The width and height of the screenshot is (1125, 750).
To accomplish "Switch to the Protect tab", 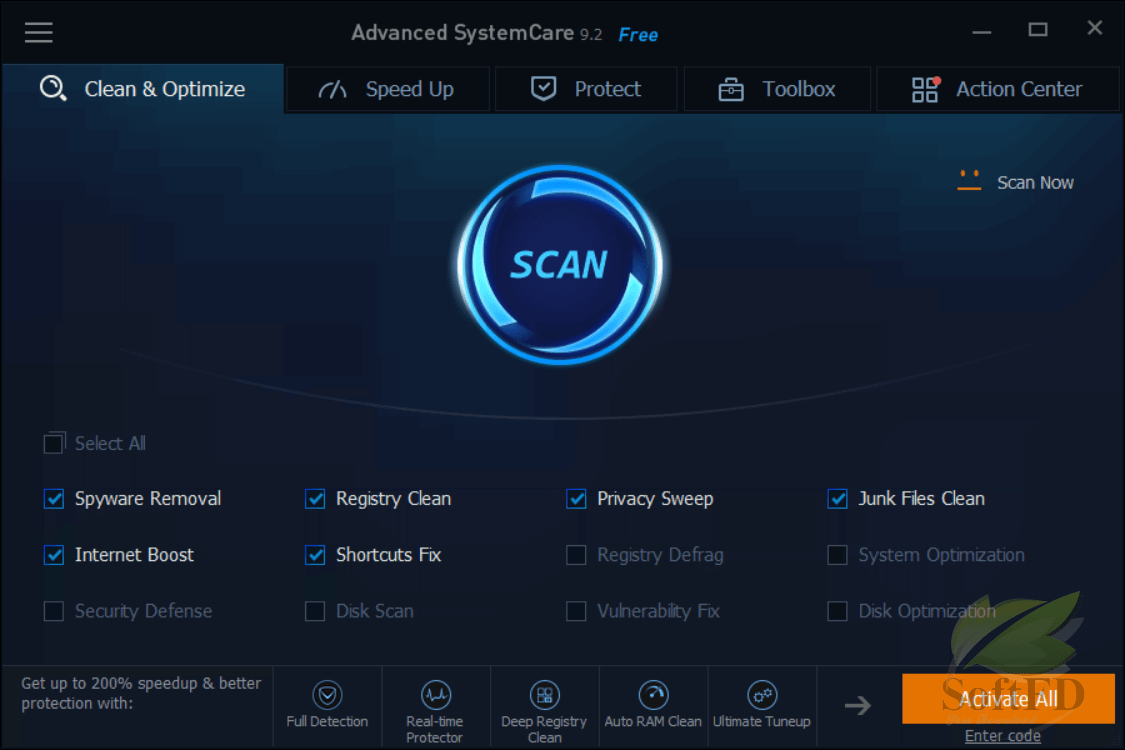I will tap(586, 89).
